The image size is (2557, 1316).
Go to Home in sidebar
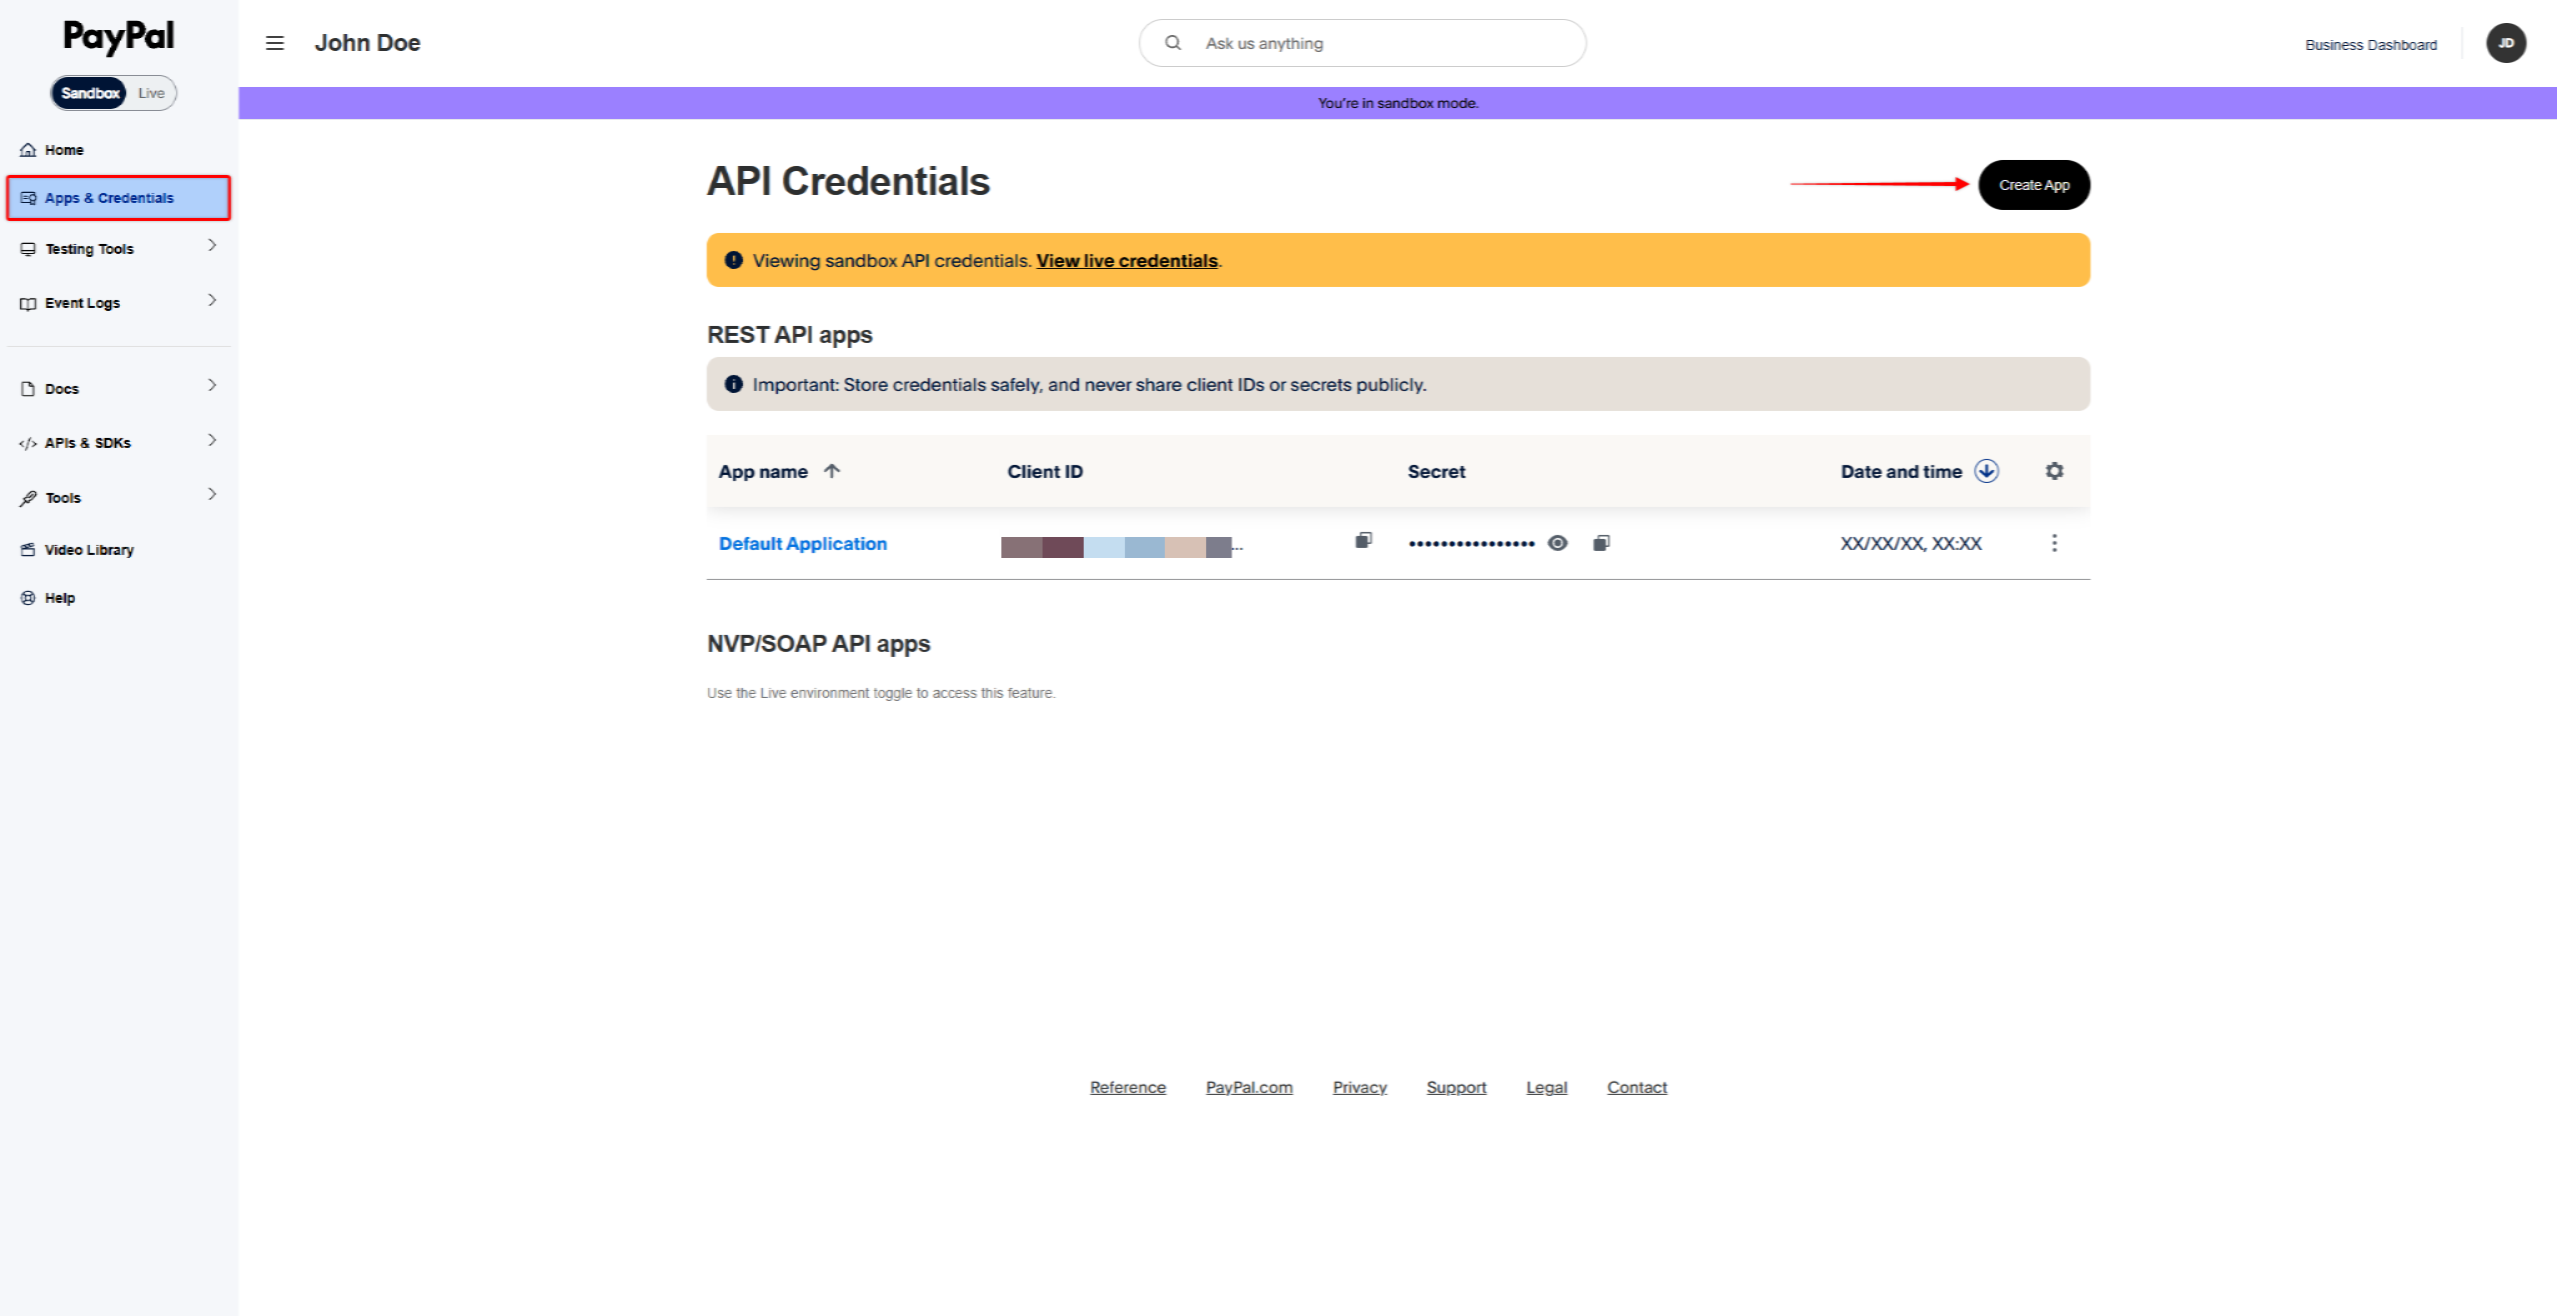(52, 150)
